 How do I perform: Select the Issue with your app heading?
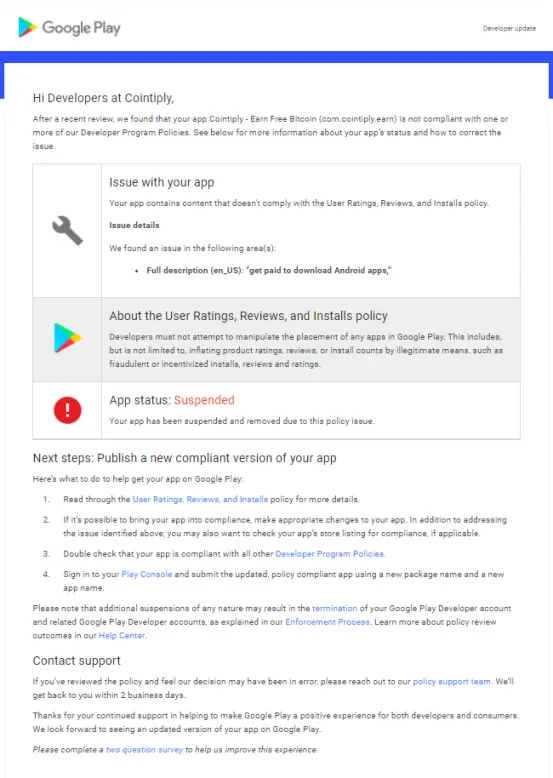(162, 182)
